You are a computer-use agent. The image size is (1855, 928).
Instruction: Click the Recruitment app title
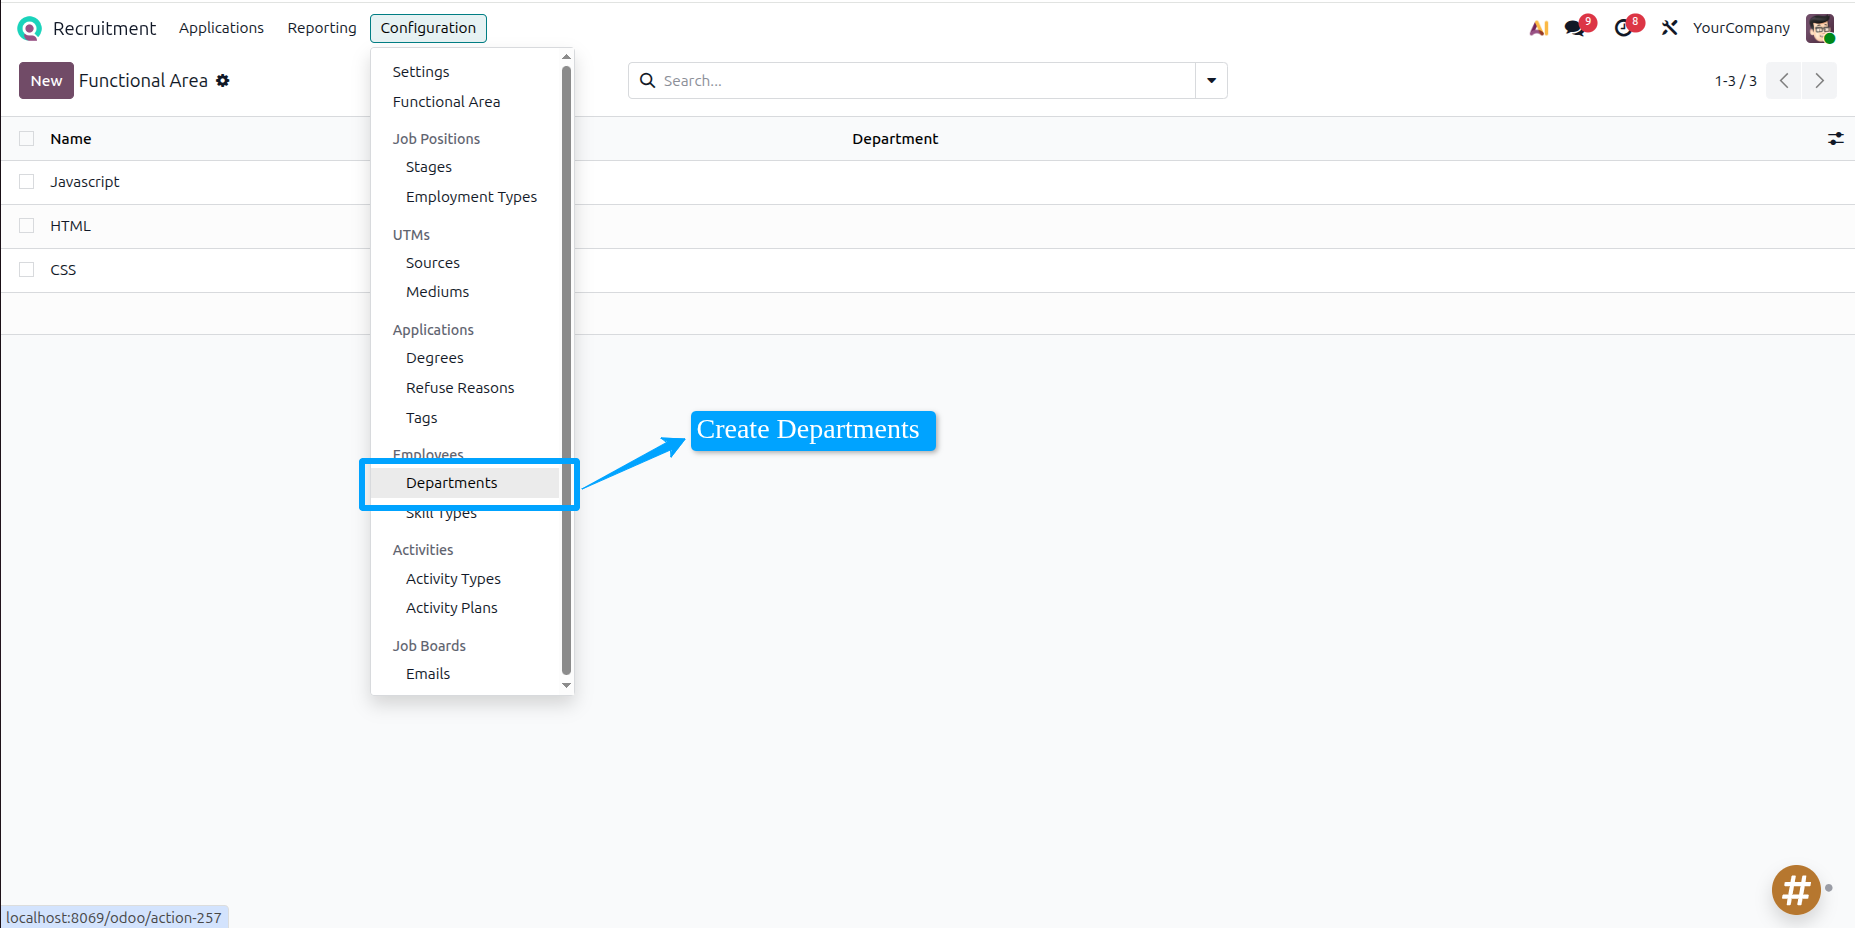(x=104, y=28)
